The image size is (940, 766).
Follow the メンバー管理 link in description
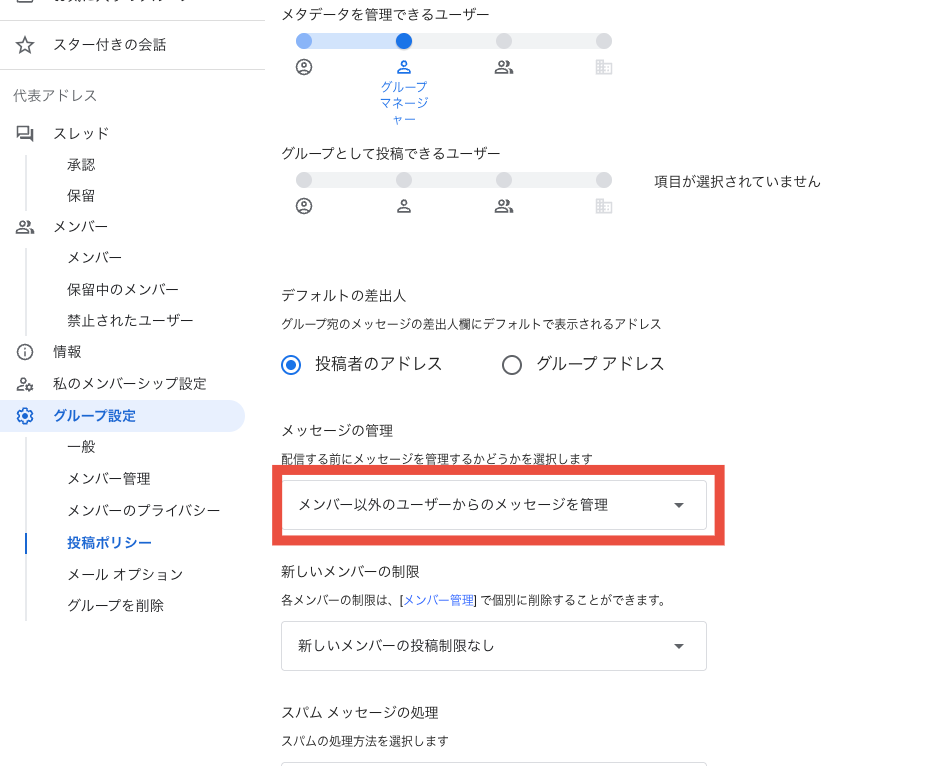pos(438,600)
